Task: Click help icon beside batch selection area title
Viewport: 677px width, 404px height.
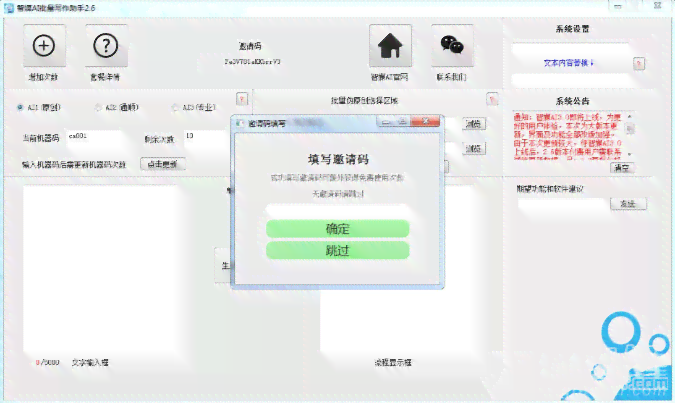Action: pyautogui.click(x=492, y=99)
